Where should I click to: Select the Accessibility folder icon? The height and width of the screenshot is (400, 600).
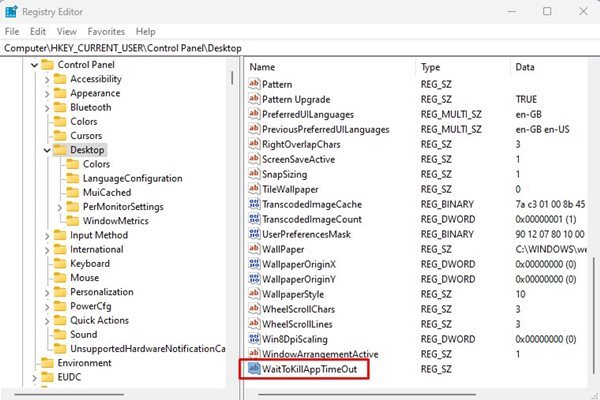pyautogui.click(x=60, y=79)
